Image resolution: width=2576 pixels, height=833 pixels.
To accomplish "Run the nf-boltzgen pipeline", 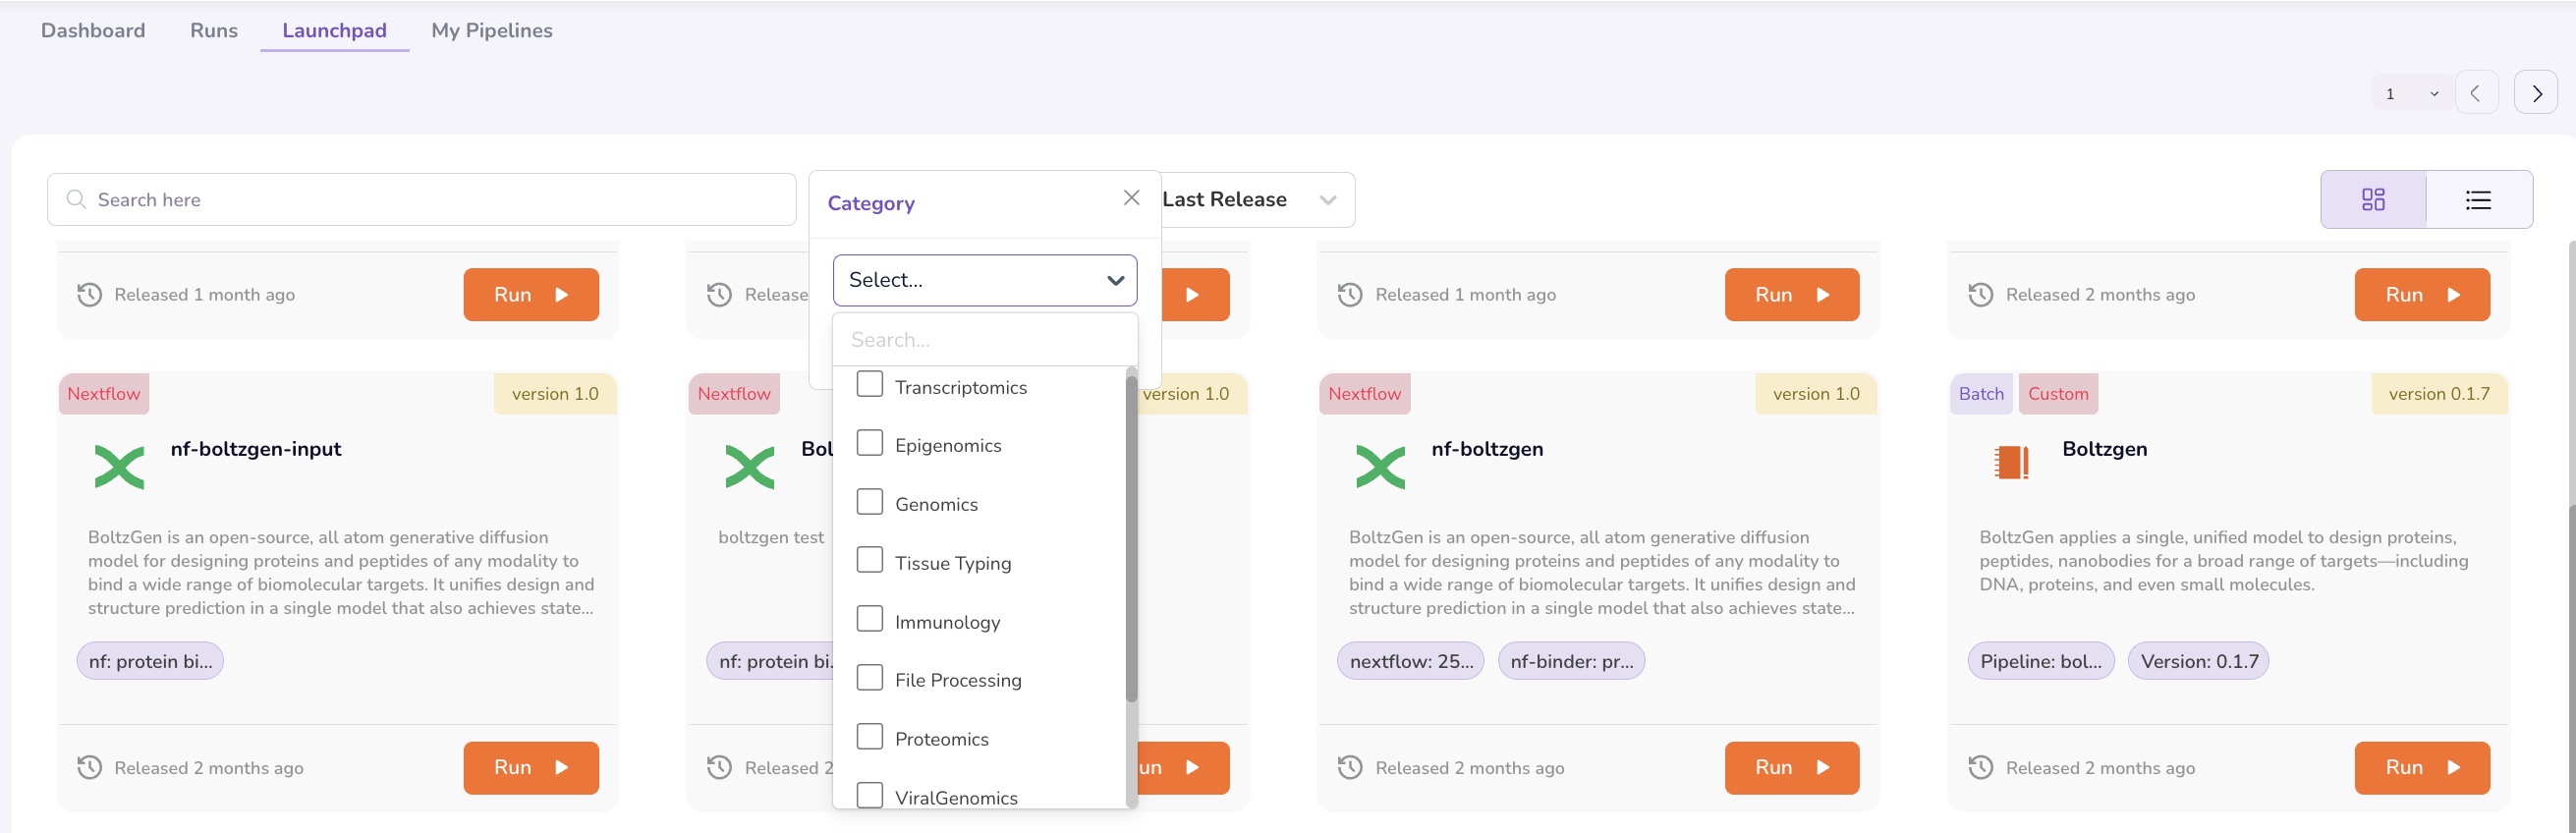I will 1792,768.
